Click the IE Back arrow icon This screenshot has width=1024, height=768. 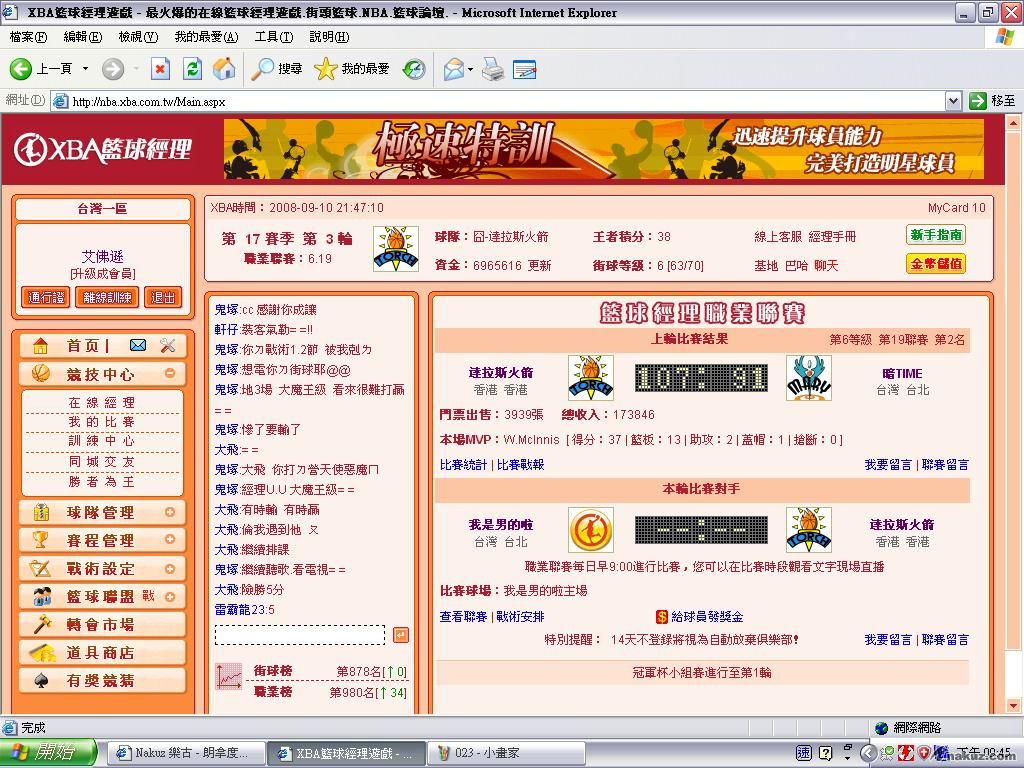click(20, 69)
